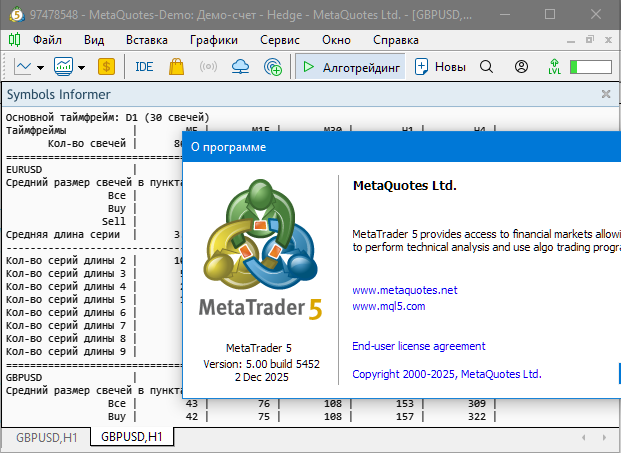Click the copy signals plus icon
The width and height of the screenshot is (621, 453).
tap(273, 67)
